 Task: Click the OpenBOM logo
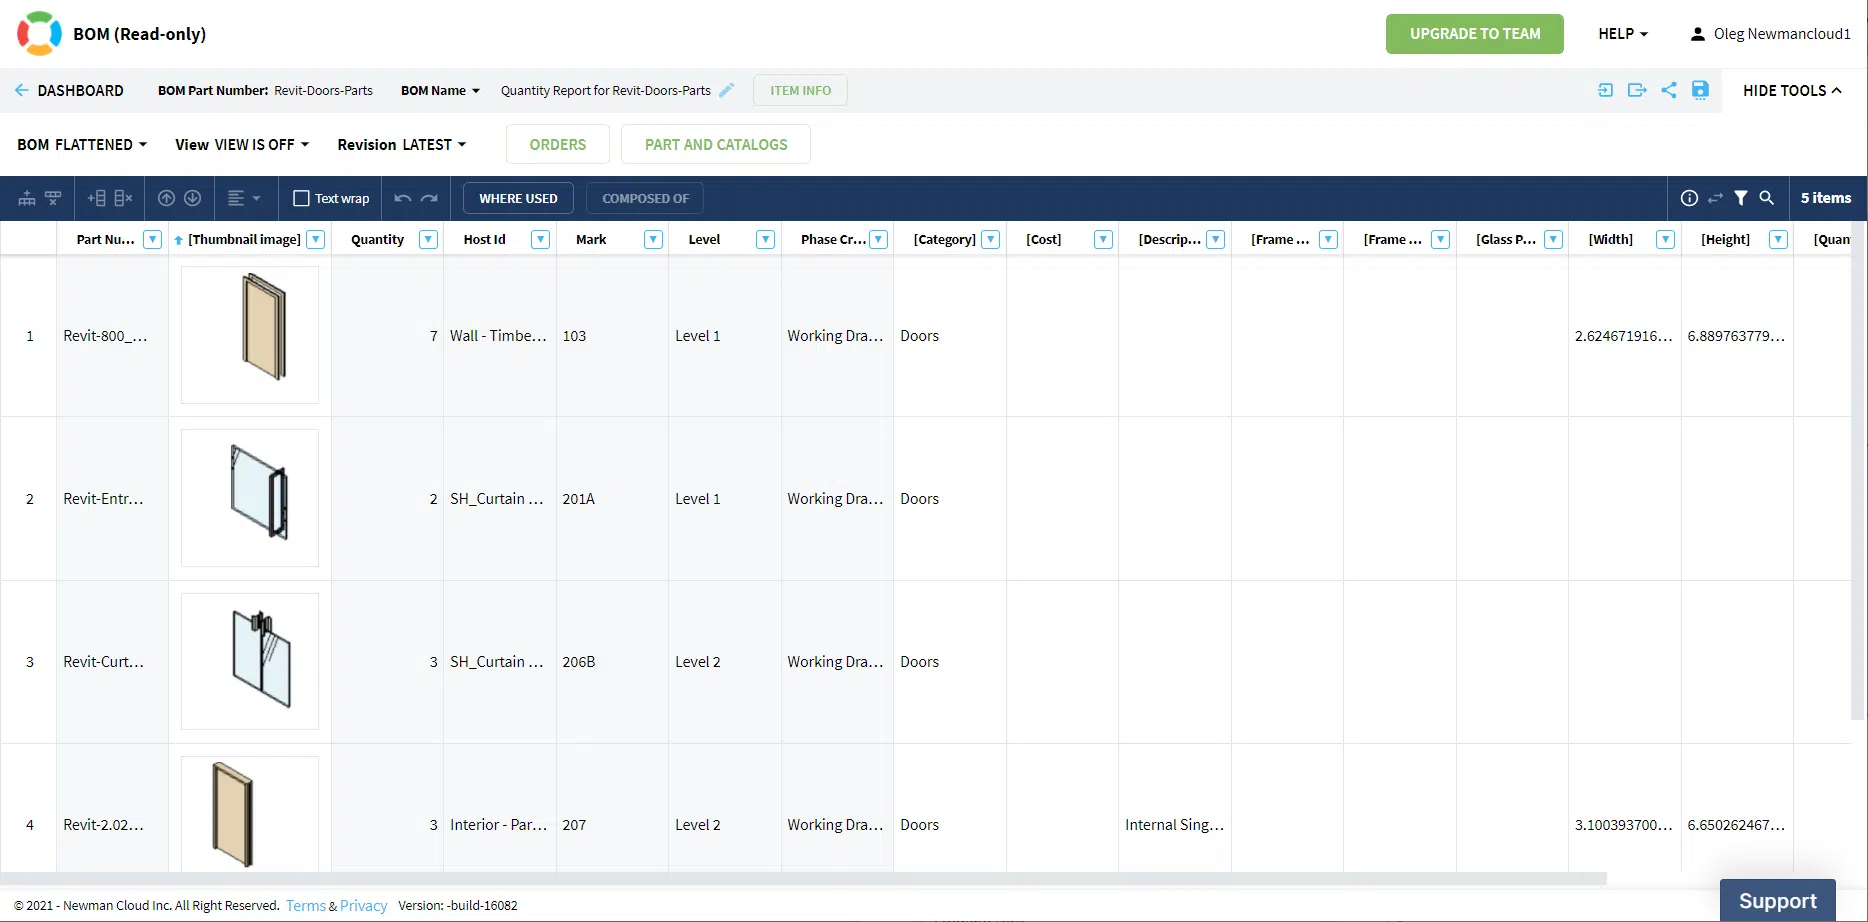(39, 33)
